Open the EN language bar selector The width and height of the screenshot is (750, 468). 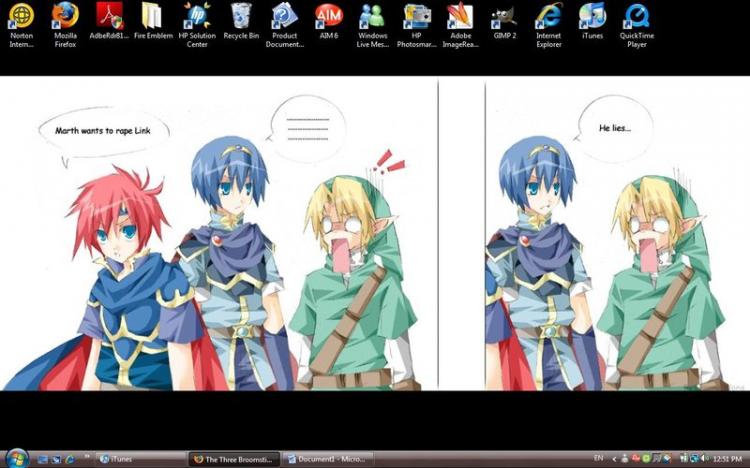pos(598,458)
